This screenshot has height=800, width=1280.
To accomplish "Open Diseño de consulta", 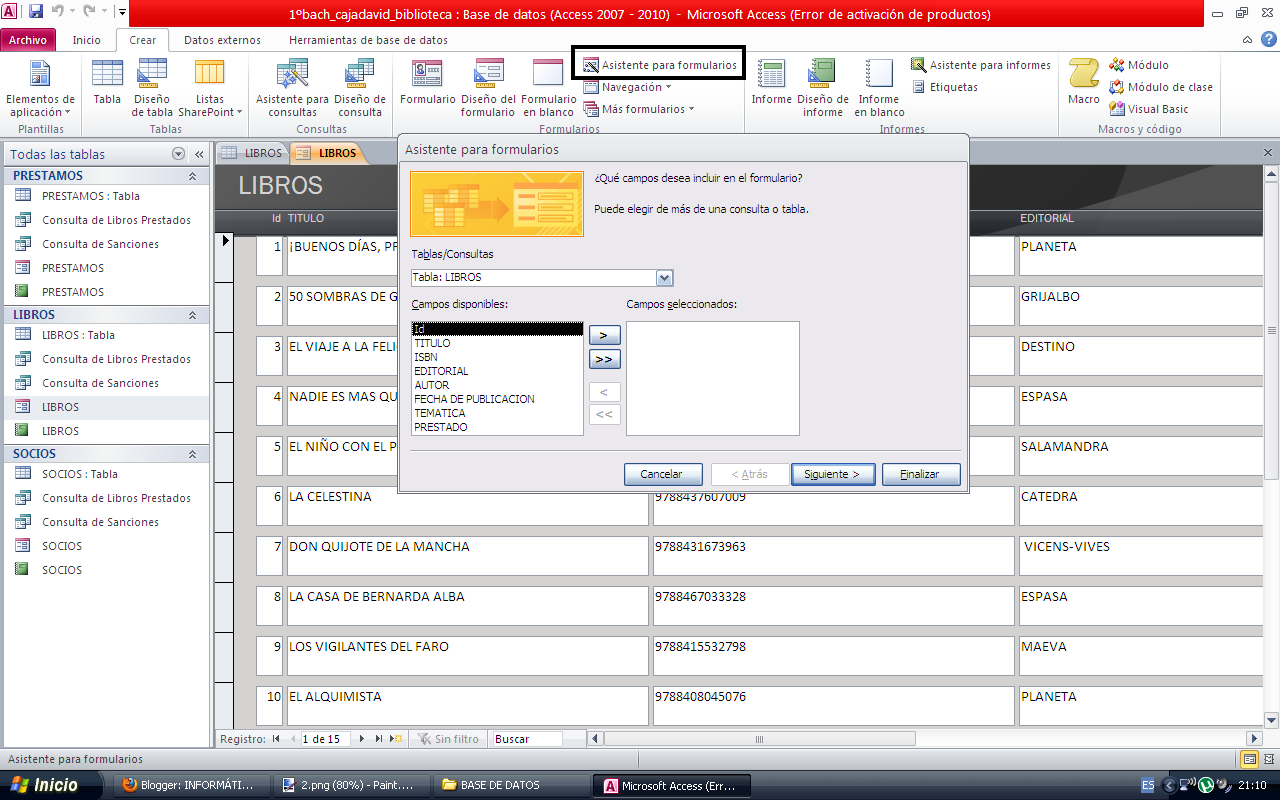I will [x=359, y=85].
